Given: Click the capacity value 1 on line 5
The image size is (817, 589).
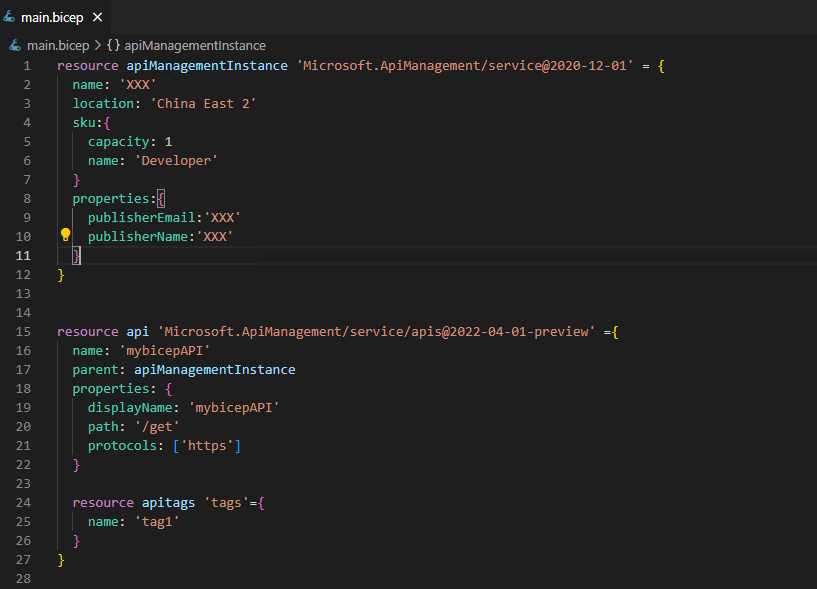Looking at the screenshot, I should pos(166,141).
